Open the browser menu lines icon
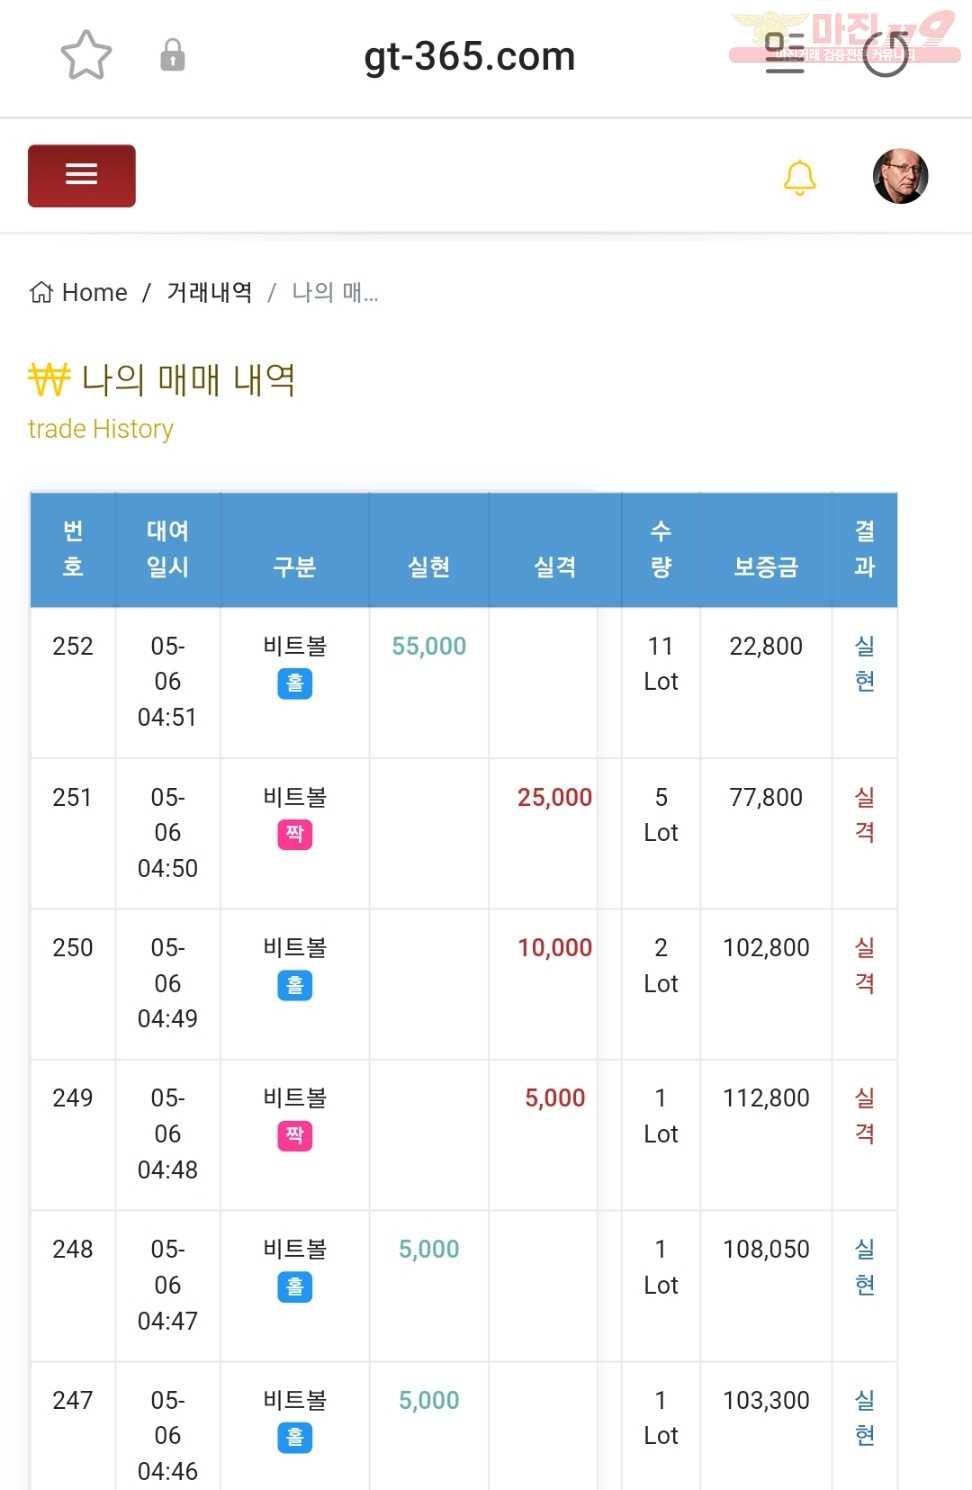972x1490 pixels. click(x=785, y=54)
